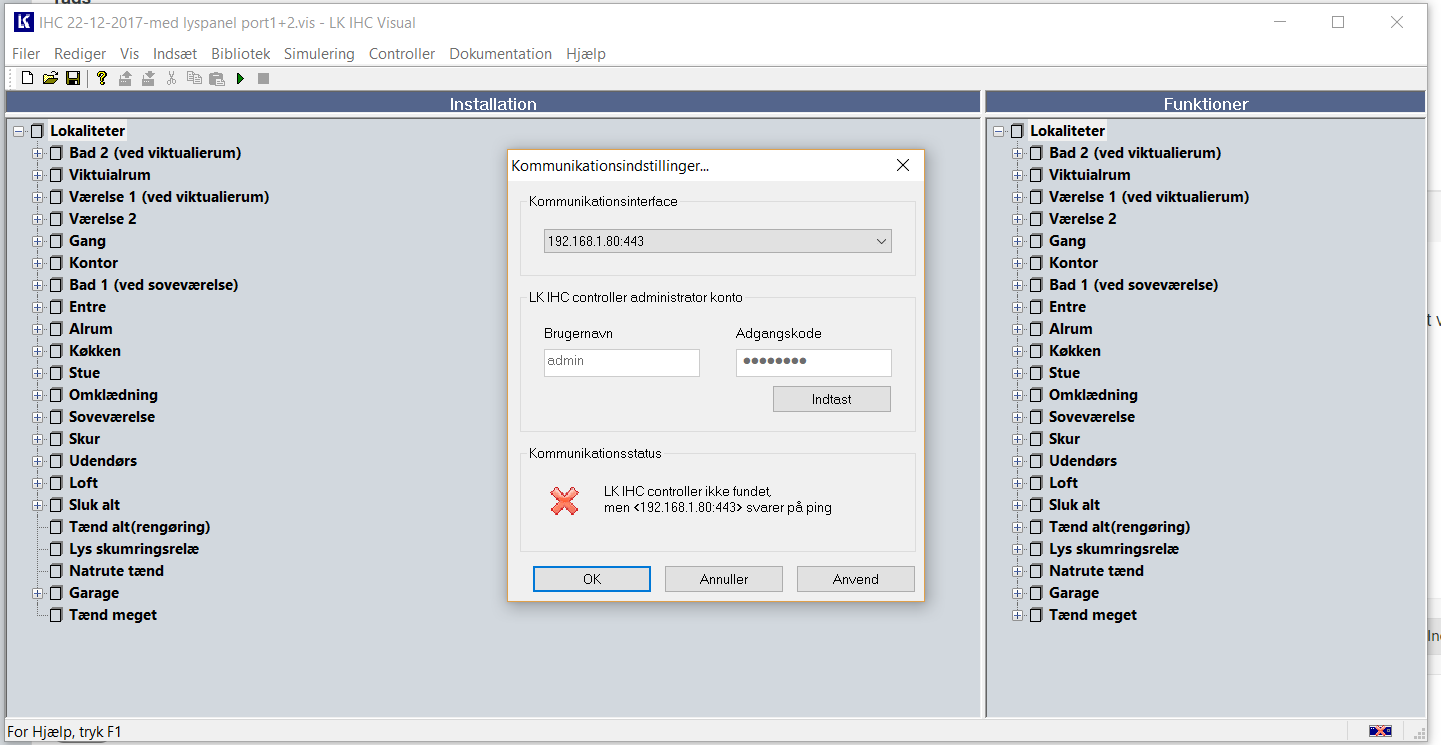Click the Save floppy disk icon
The width and height of the screenshot is (1441, 745).
tap(73, 78)
